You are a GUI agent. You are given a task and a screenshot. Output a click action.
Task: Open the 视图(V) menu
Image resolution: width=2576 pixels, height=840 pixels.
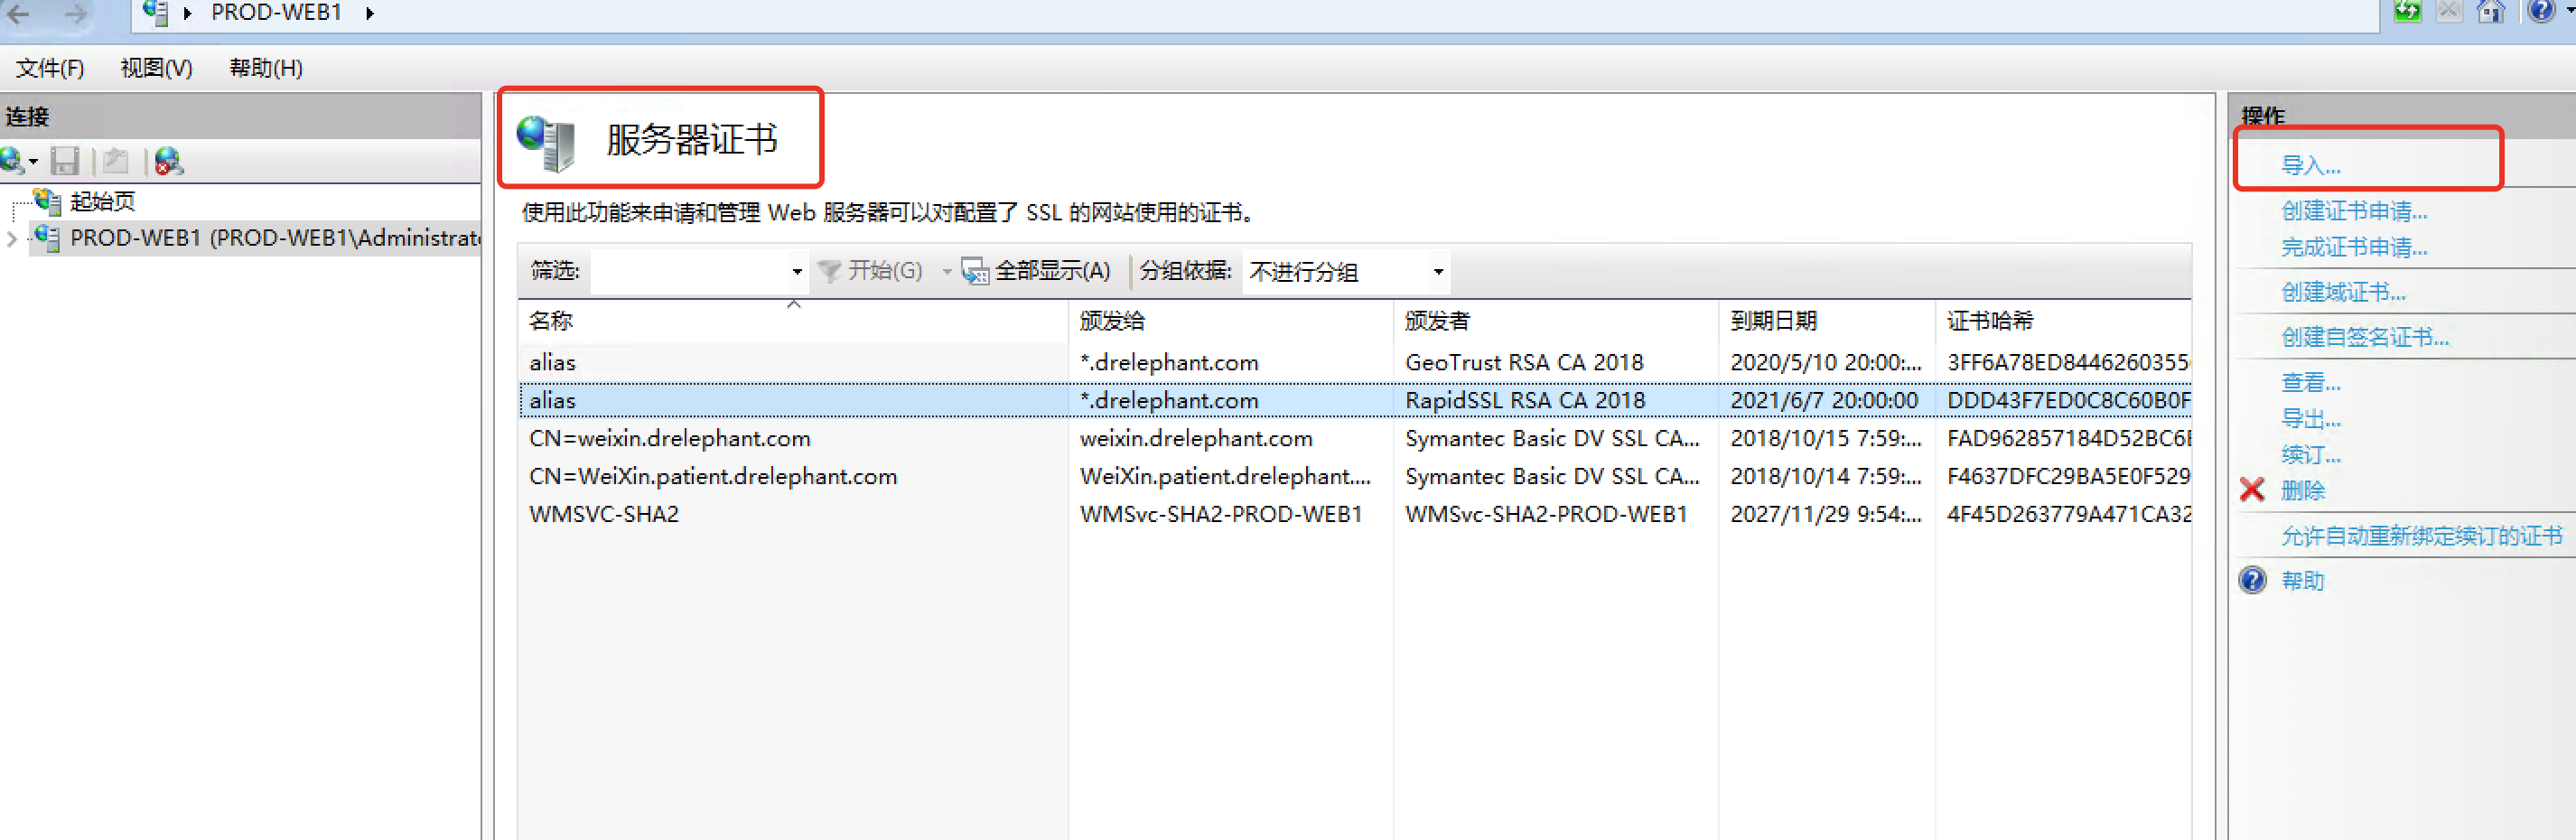(155, 68)
